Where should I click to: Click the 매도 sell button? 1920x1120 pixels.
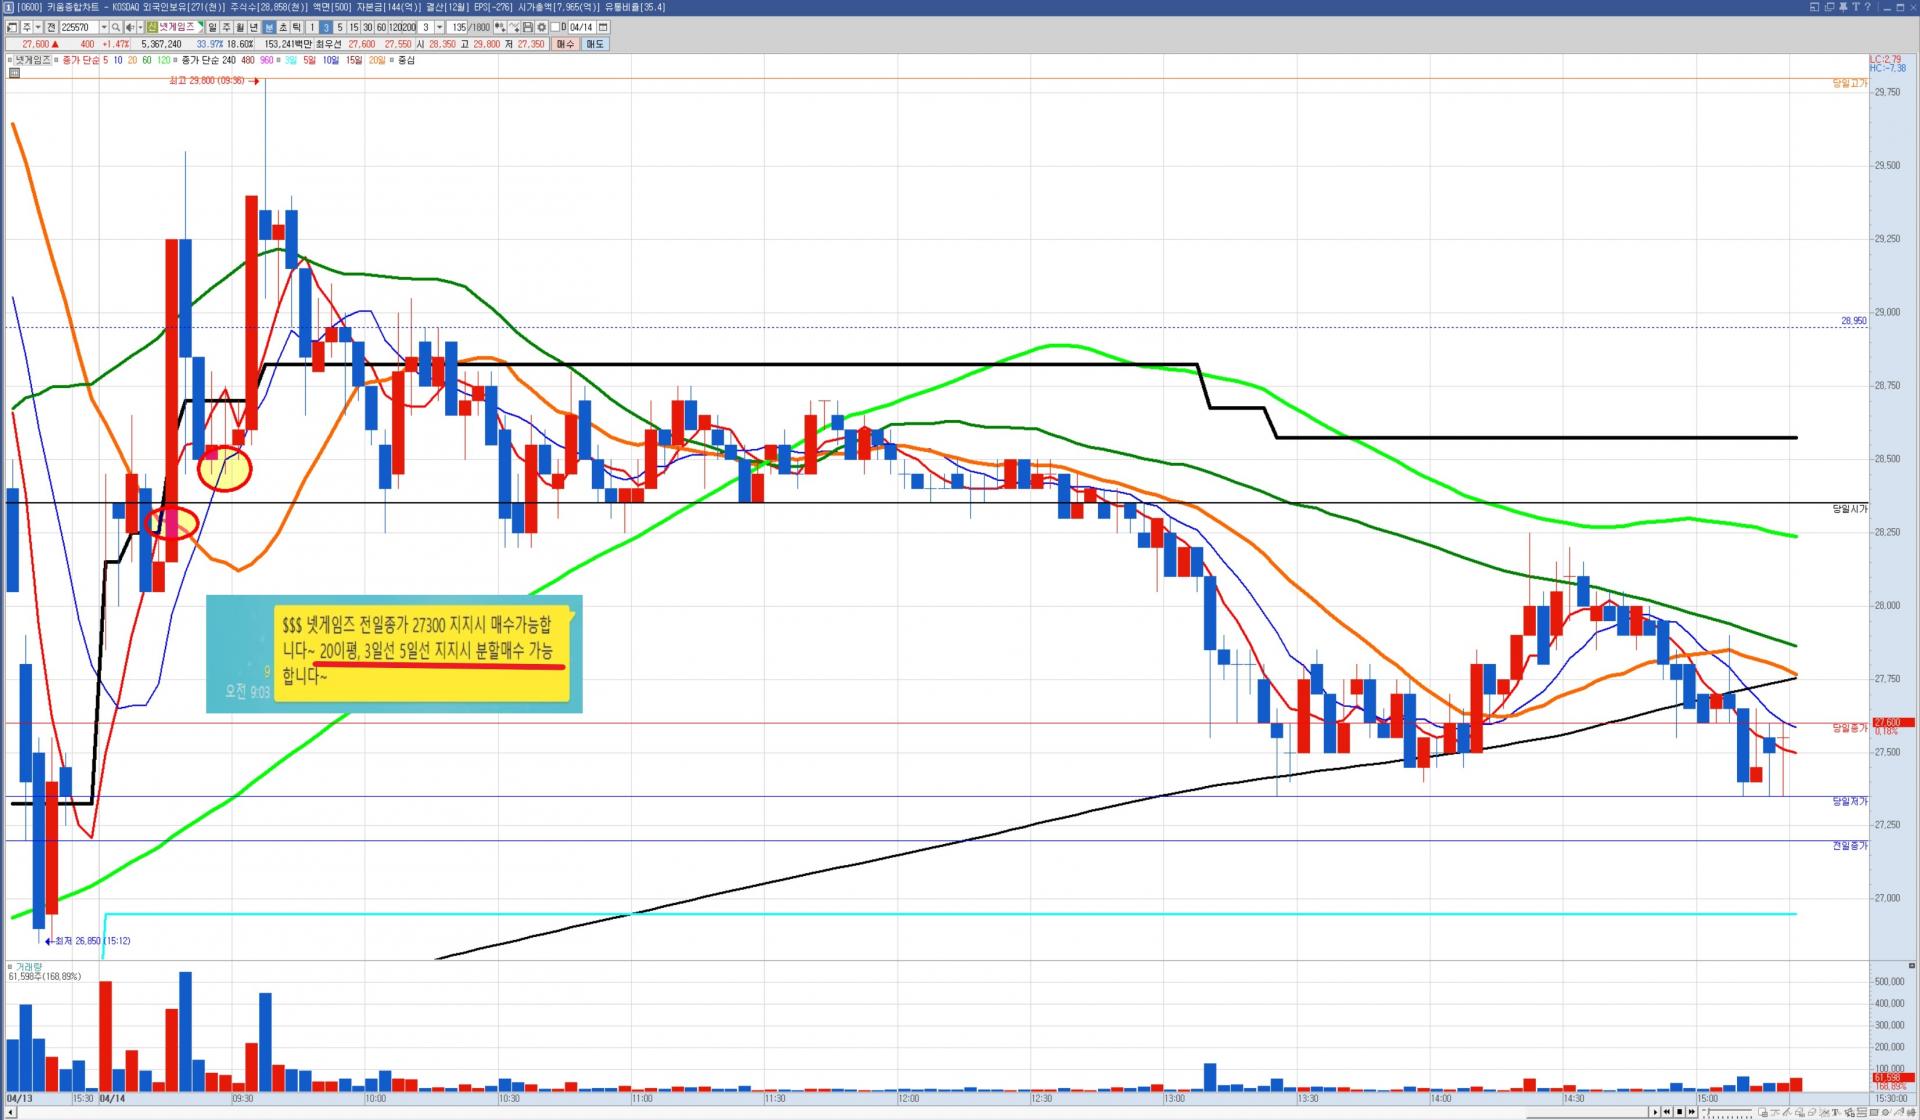(x=595, y=44)
